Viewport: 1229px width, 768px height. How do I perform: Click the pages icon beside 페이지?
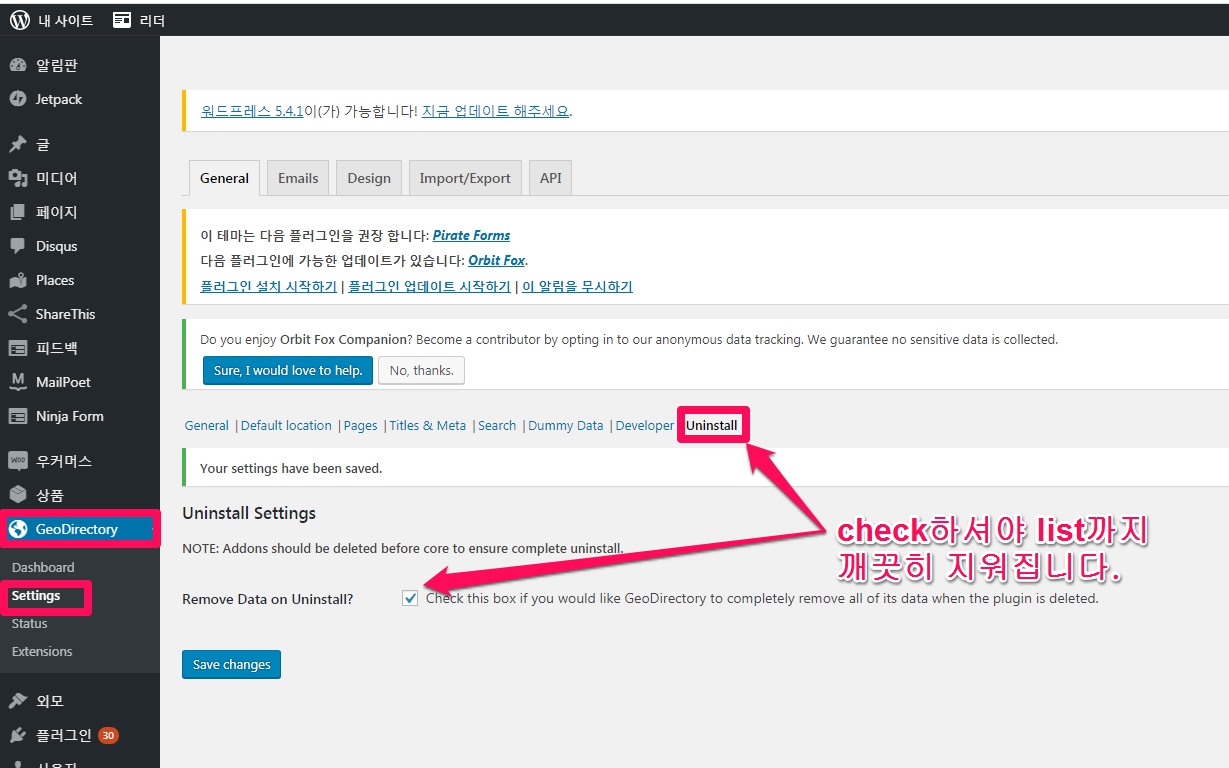pyautogui.click(x=18, y=212)
